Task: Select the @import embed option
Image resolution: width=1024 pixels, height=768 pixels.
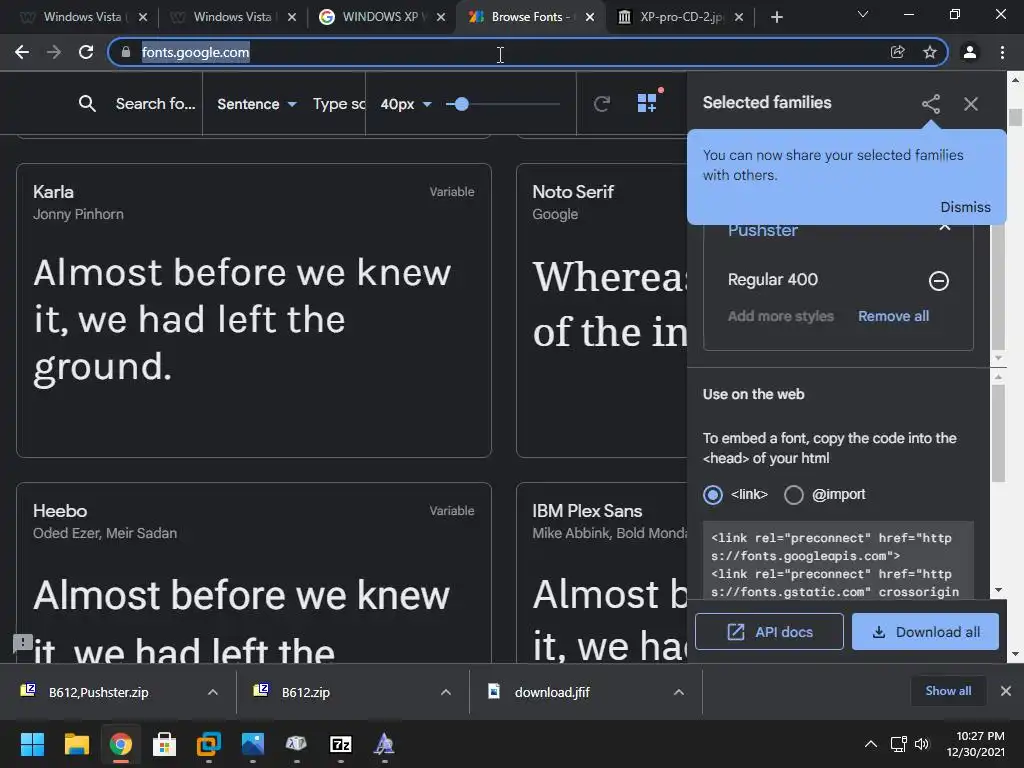Action: (x=793, y=494)
